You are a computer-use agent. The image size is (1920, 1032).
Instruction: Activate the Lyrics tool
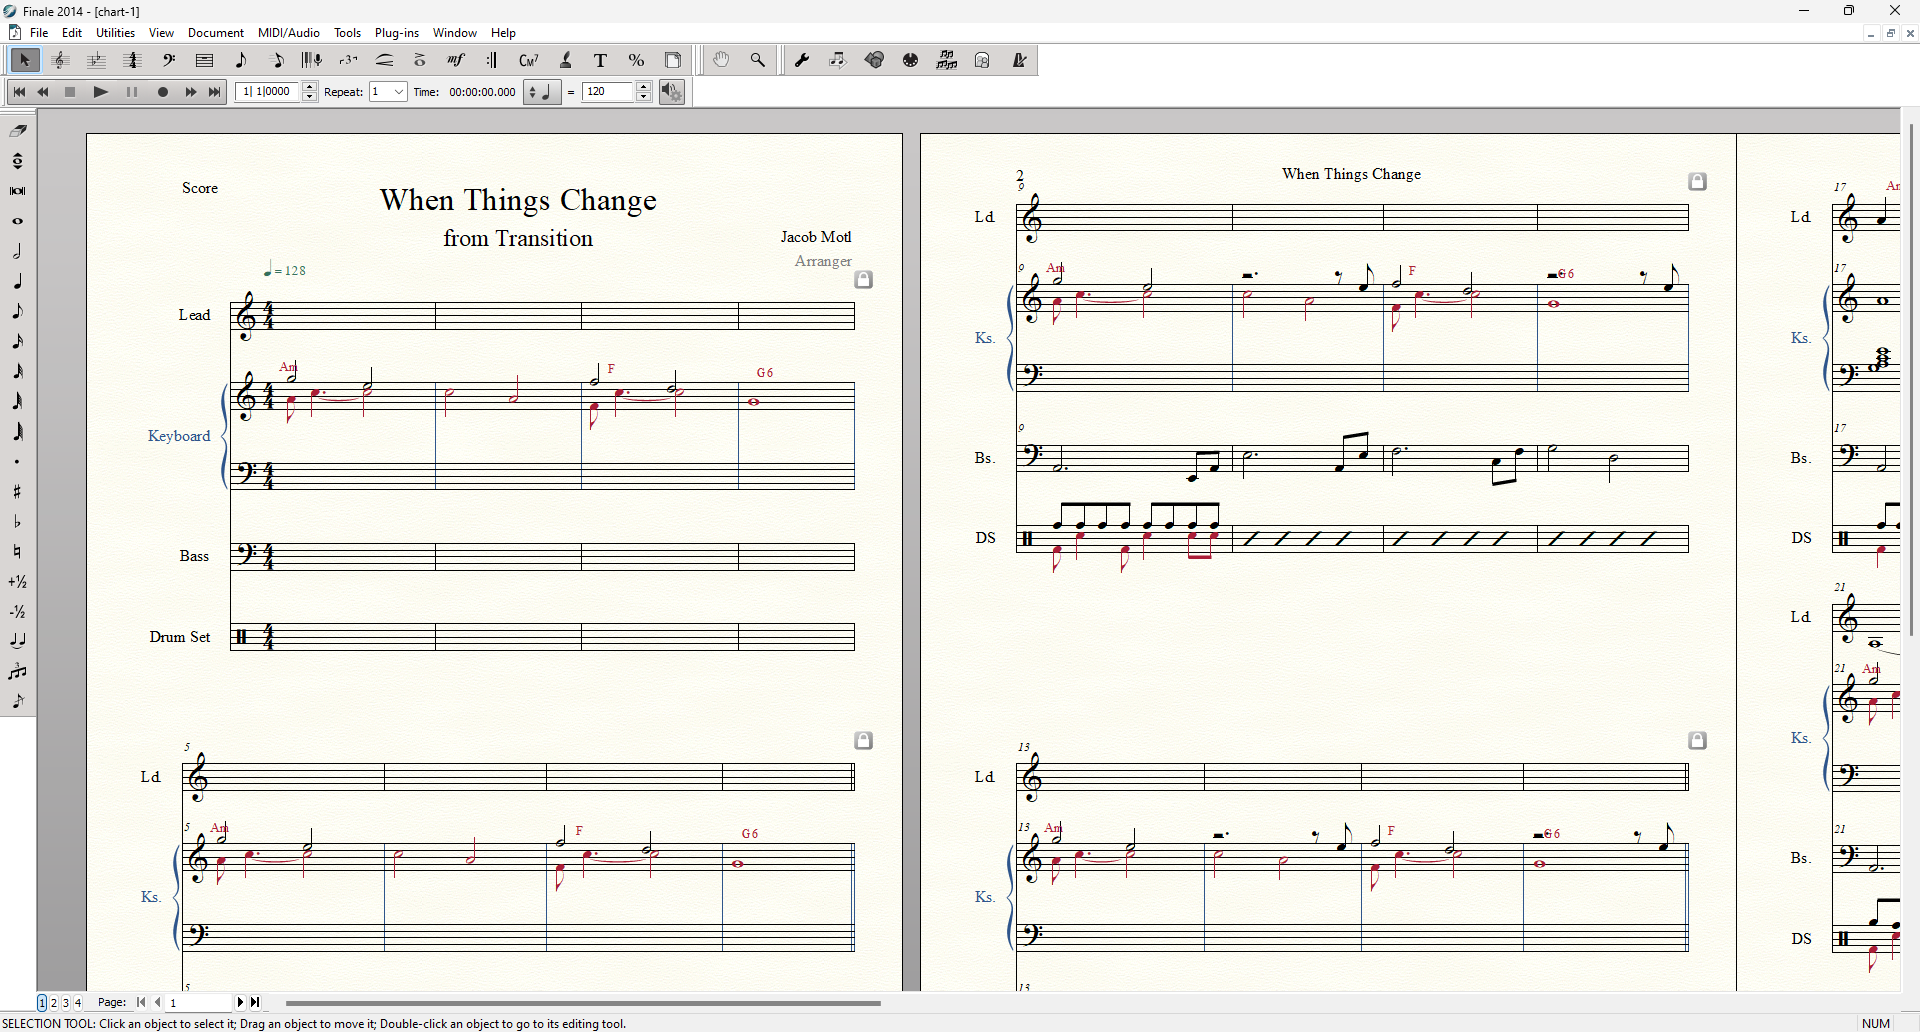tap(565, 61)
